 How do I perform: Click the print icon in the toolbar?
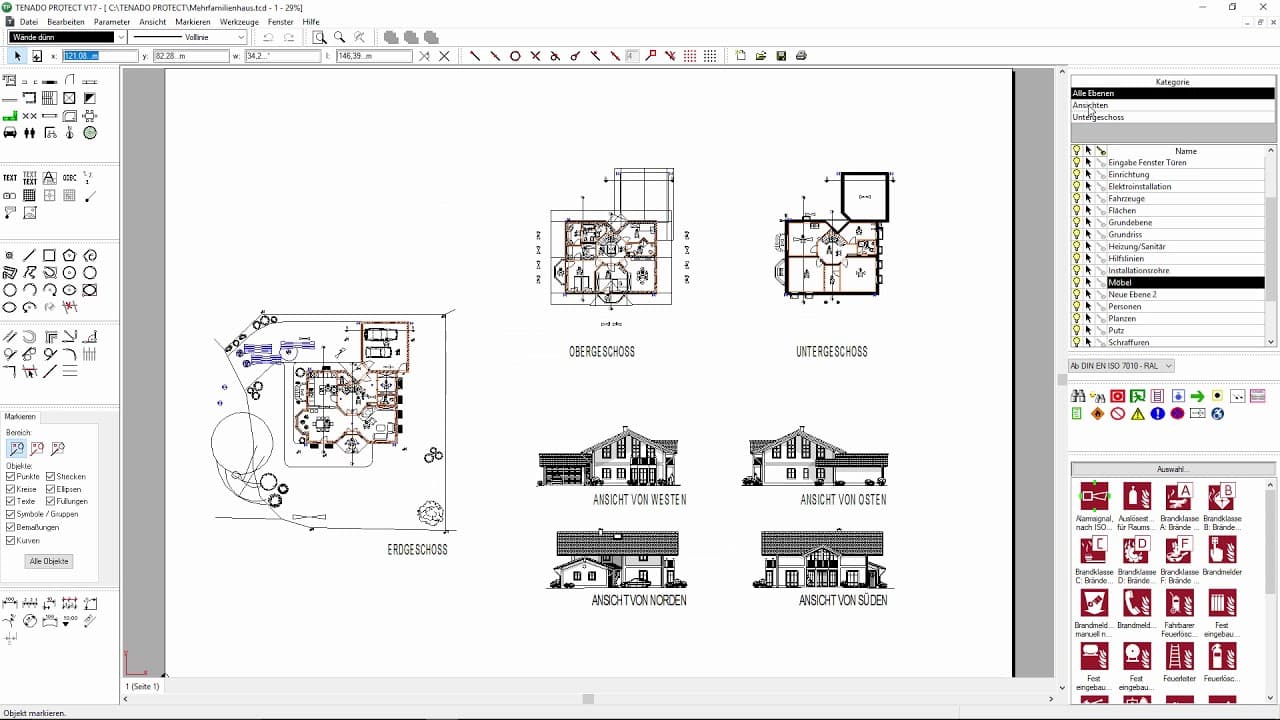point(801,56)
